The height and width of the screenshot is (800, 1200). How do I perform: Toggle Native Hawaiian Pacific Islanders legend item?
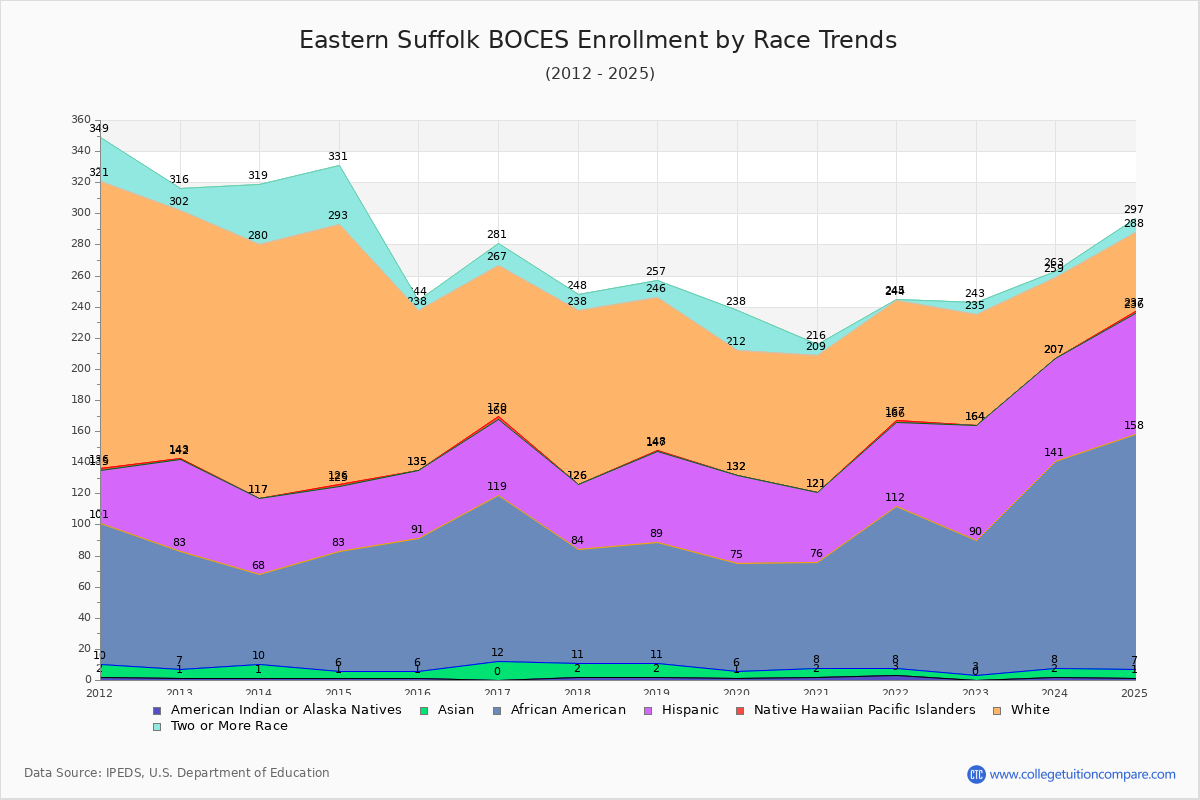pyautogui.click(x=854, y=710)
